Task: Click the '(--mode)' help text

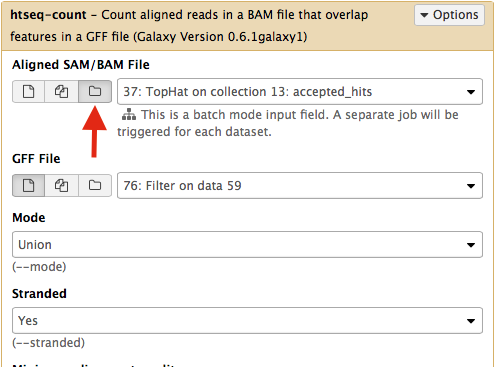Action: 39,267
